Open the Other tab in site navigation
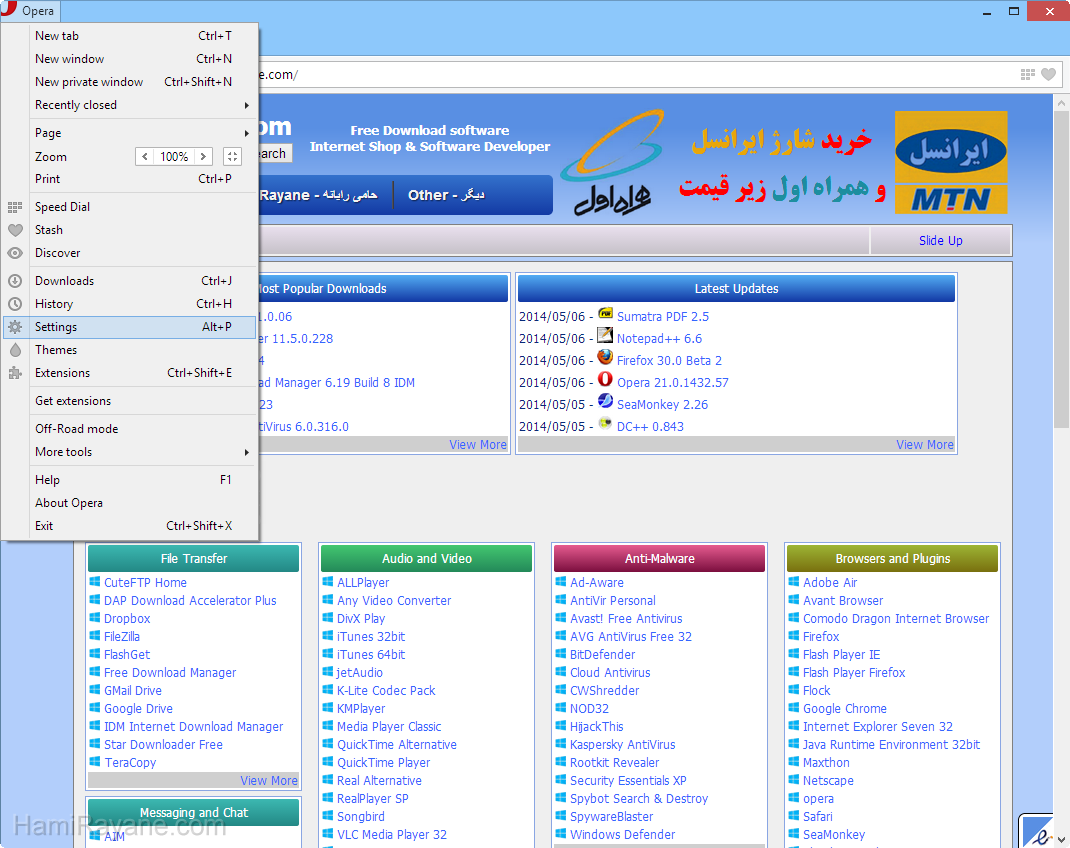The width and height of the screenshot is (1070, 848). 446,195
